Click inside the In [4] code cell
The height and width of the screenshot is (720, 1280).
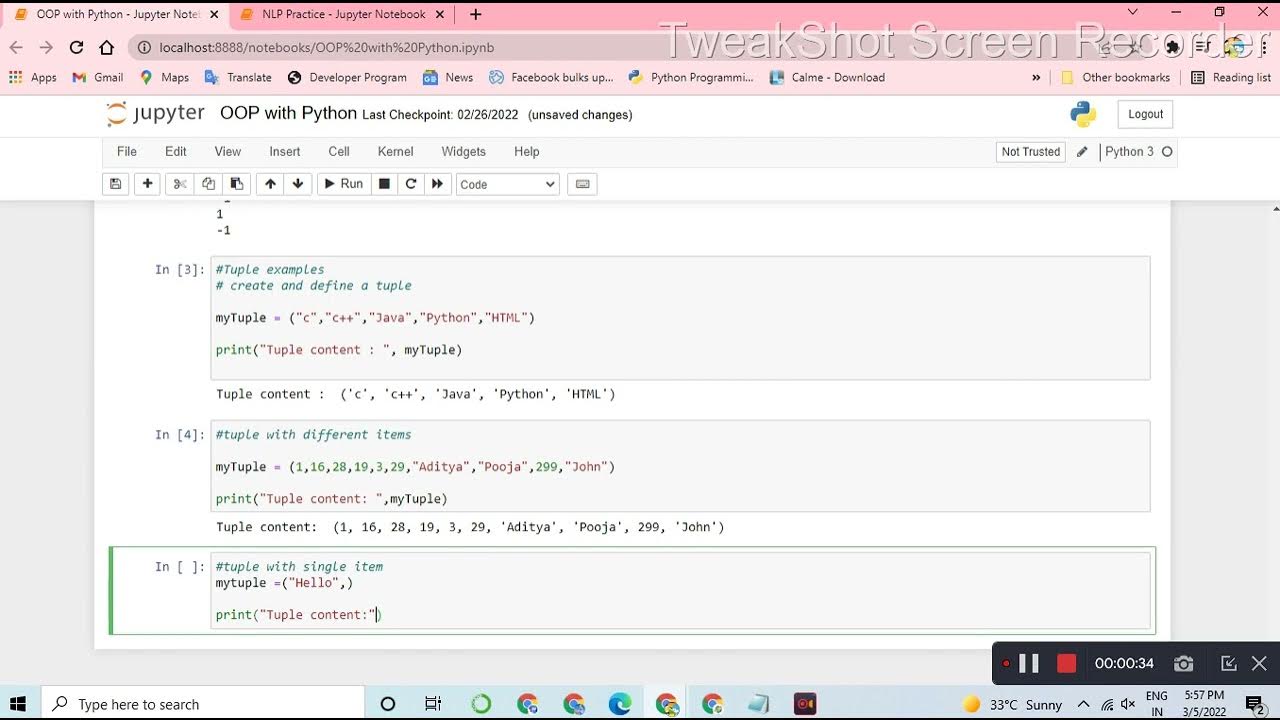[x=680, y=466]
